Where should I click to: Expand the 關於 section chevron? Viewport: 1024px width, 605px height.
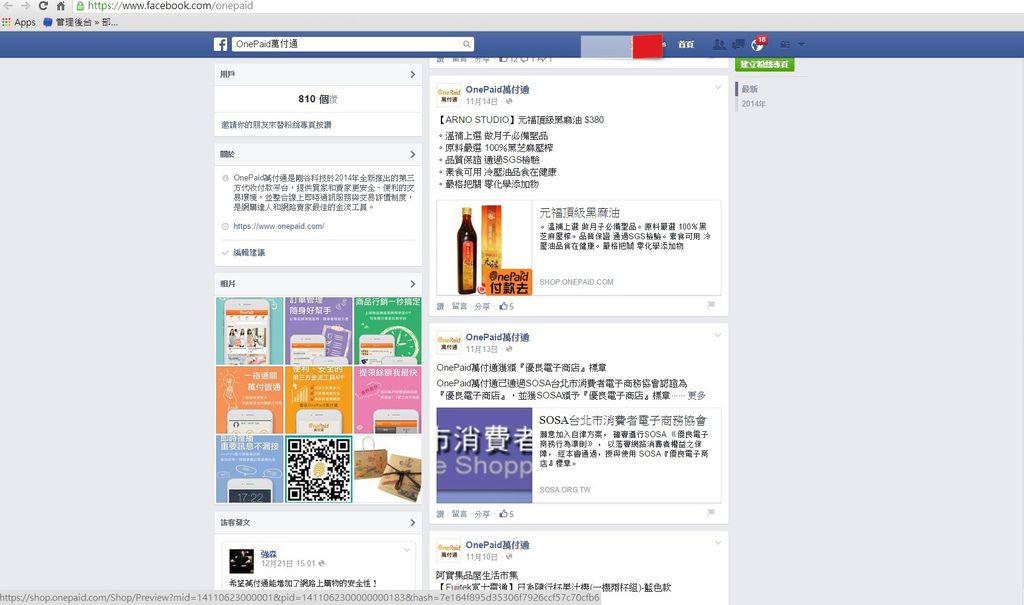412,154
